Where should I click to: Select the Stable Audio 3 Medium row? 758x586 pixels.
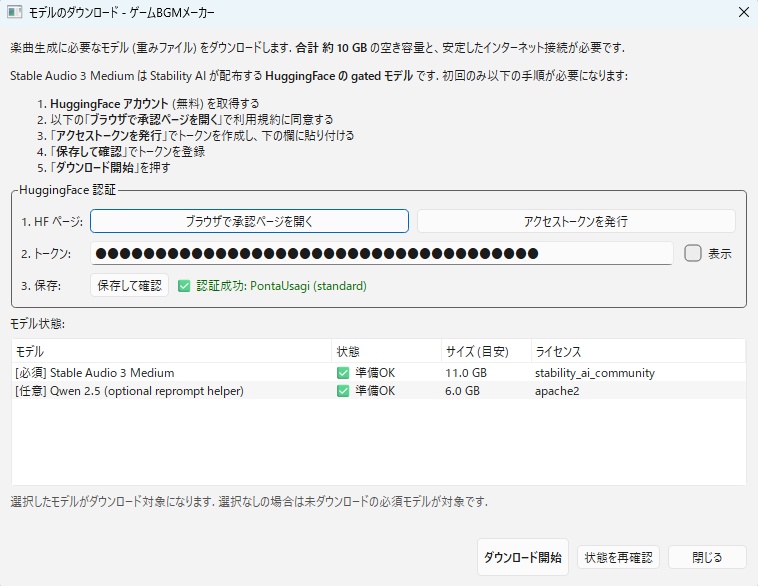click(x=379, y=373)
